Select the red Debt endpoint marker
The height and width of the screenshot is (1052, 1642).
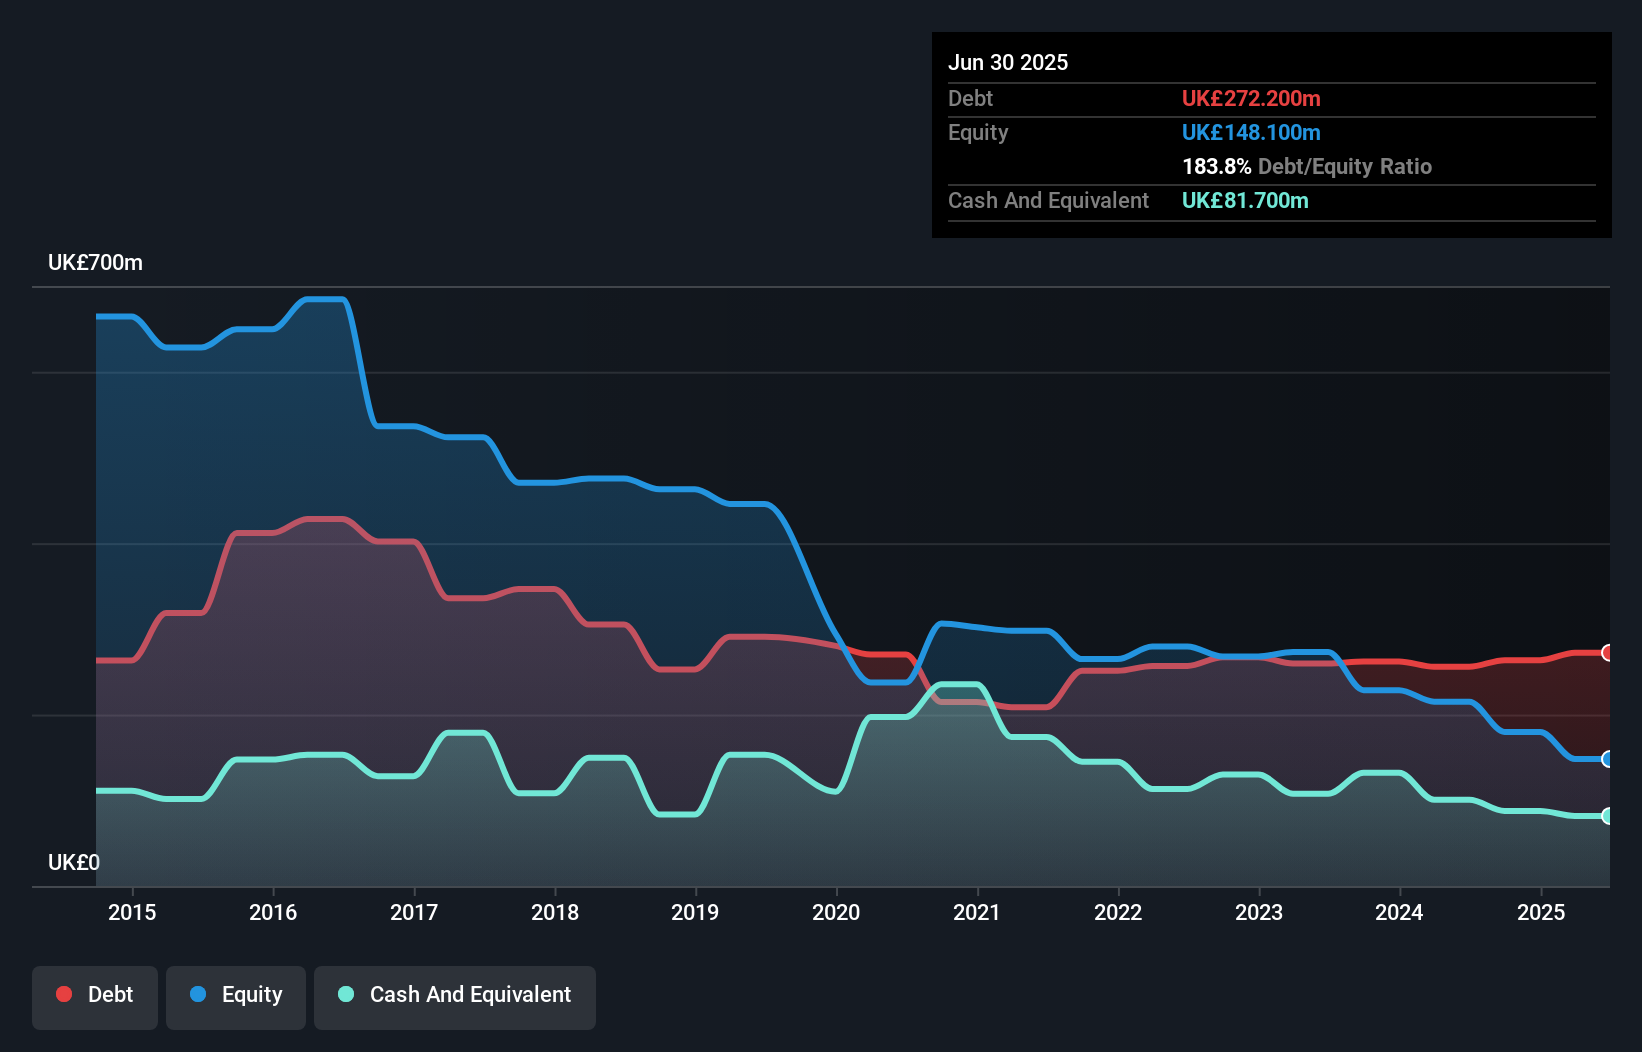1608,653
